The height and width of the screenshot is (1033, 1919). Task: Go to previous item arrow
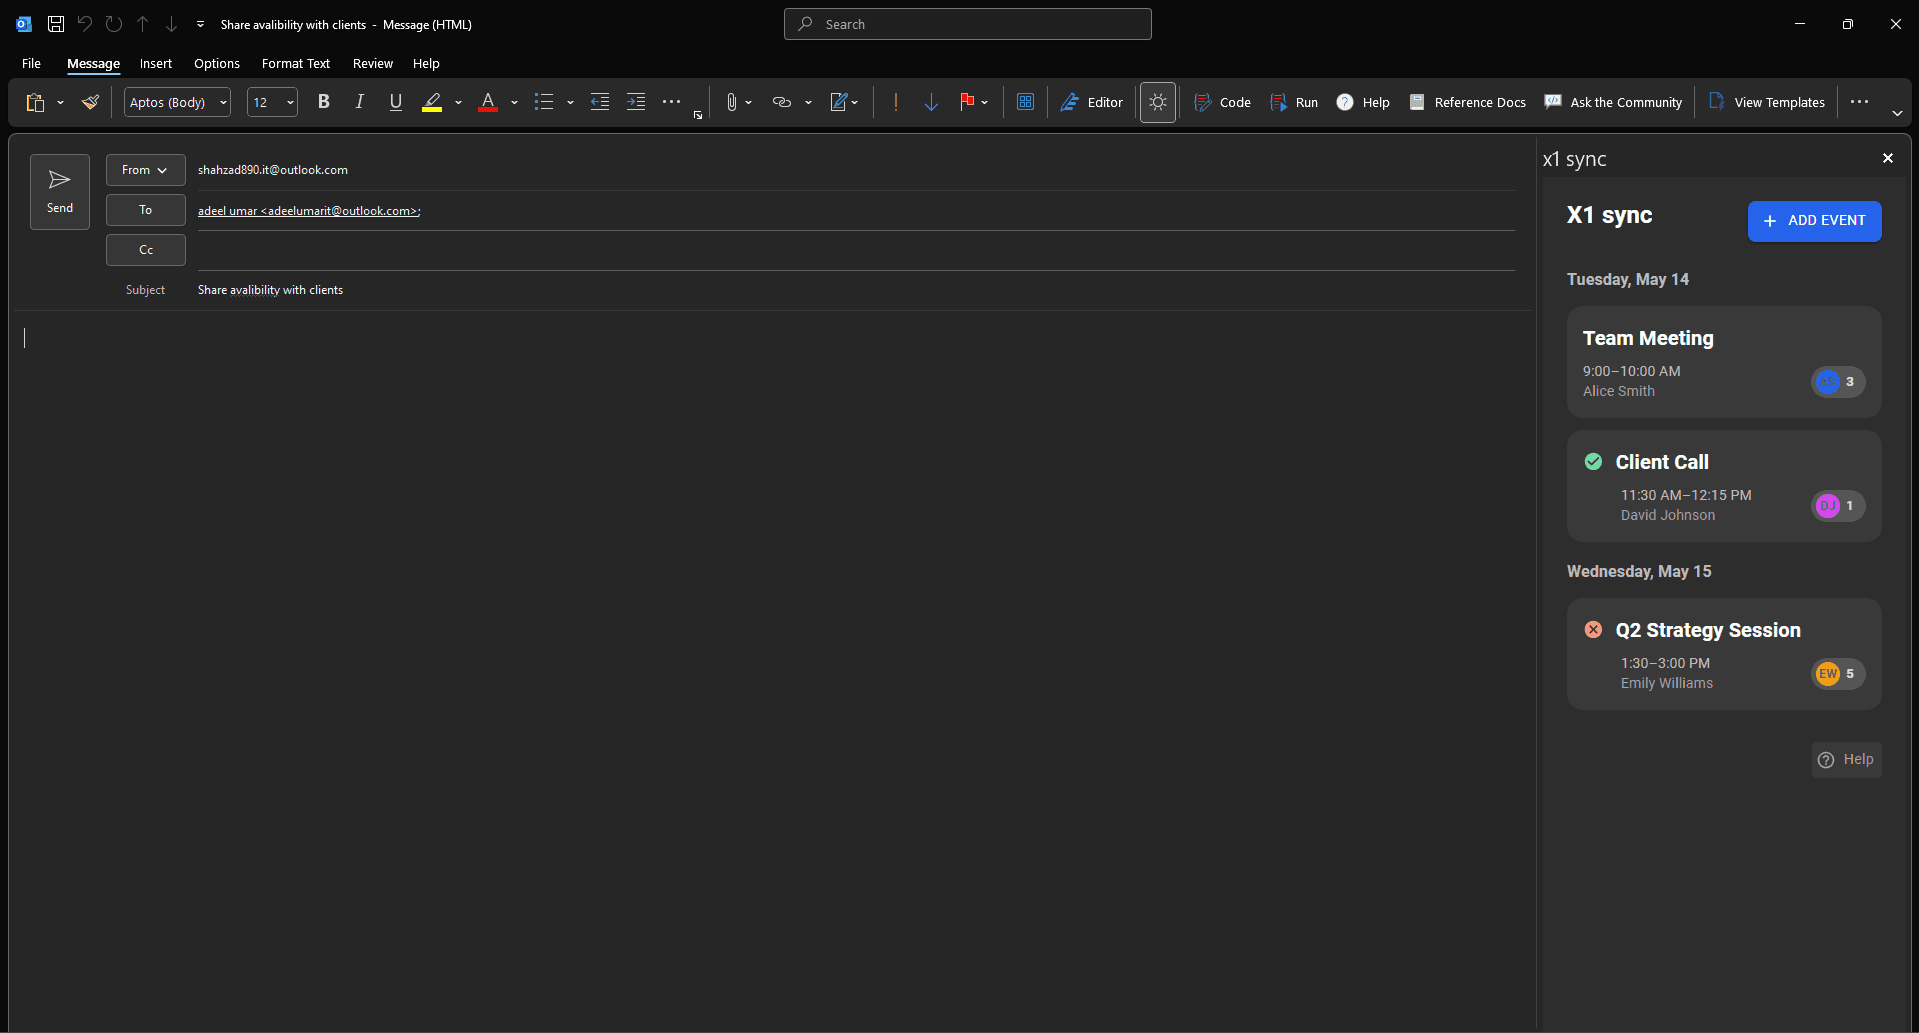click(x=143, y=24)
